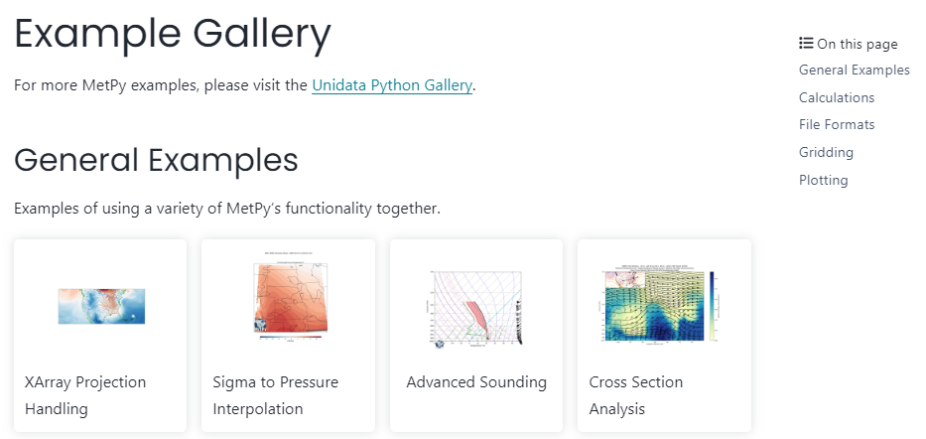Click the sentence describing MetPy's functionality examples
This screenshot has height=439, width=926.
227,209
